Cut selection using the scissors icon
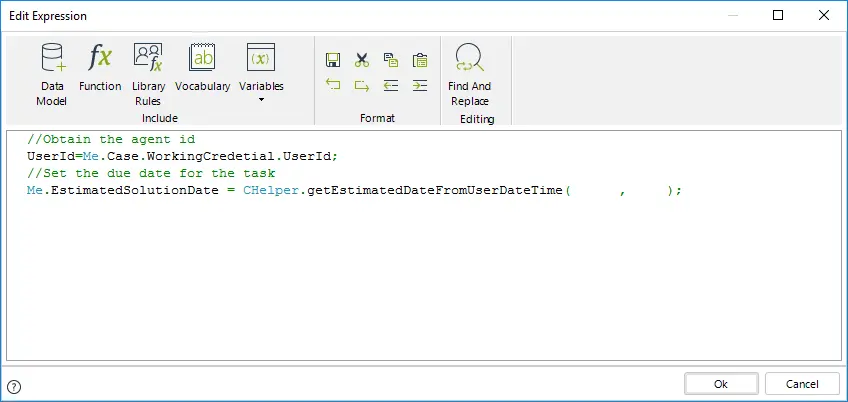Screen dimensions: 848x402 click(x=362, y=60)
